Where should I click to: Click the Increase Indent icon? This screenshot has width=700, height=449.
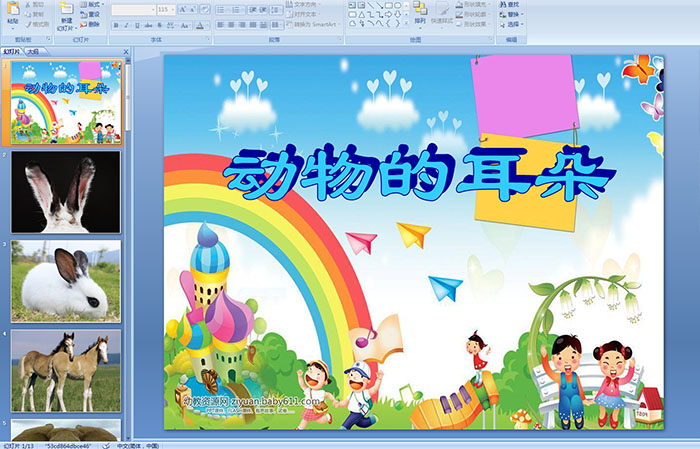point(263,10)
